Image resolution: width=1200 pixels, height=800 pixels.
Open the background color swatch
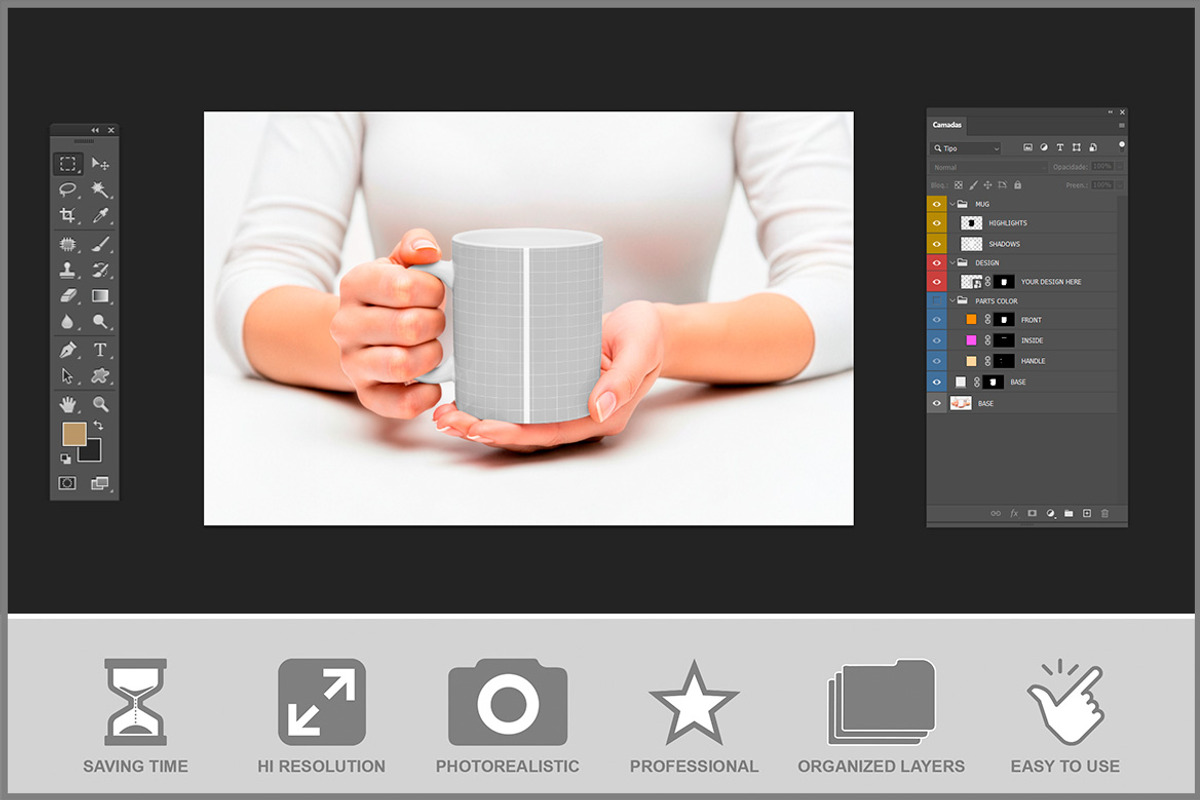[x=92, y=452]
